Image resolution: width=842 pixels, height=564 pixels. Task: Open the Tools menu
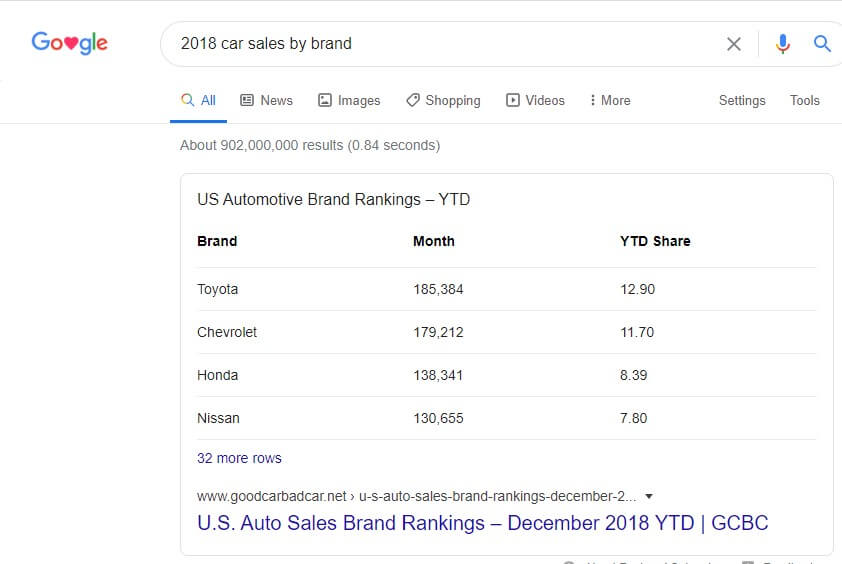point(804,100)
